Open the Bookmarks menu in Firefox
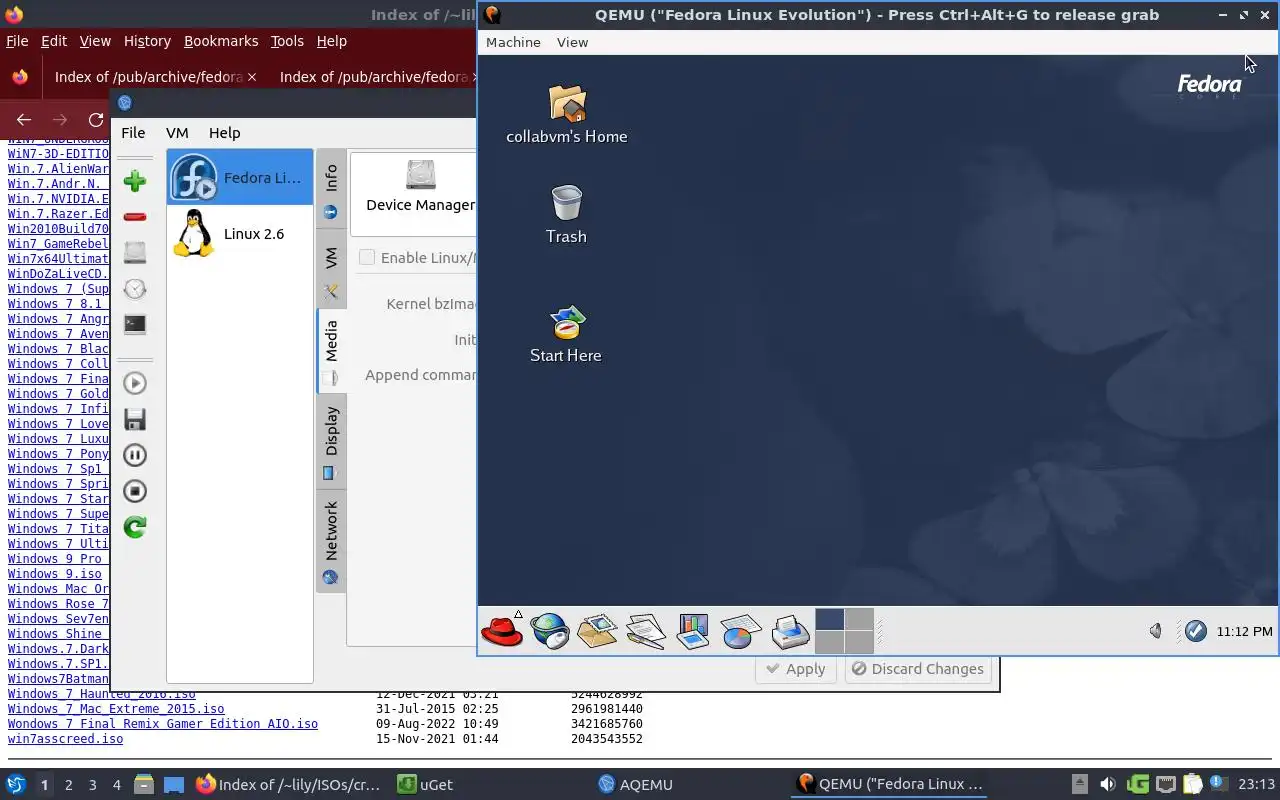Viewport: 1280px width, 800px height. pyautogui.click(x=221, y=41)
